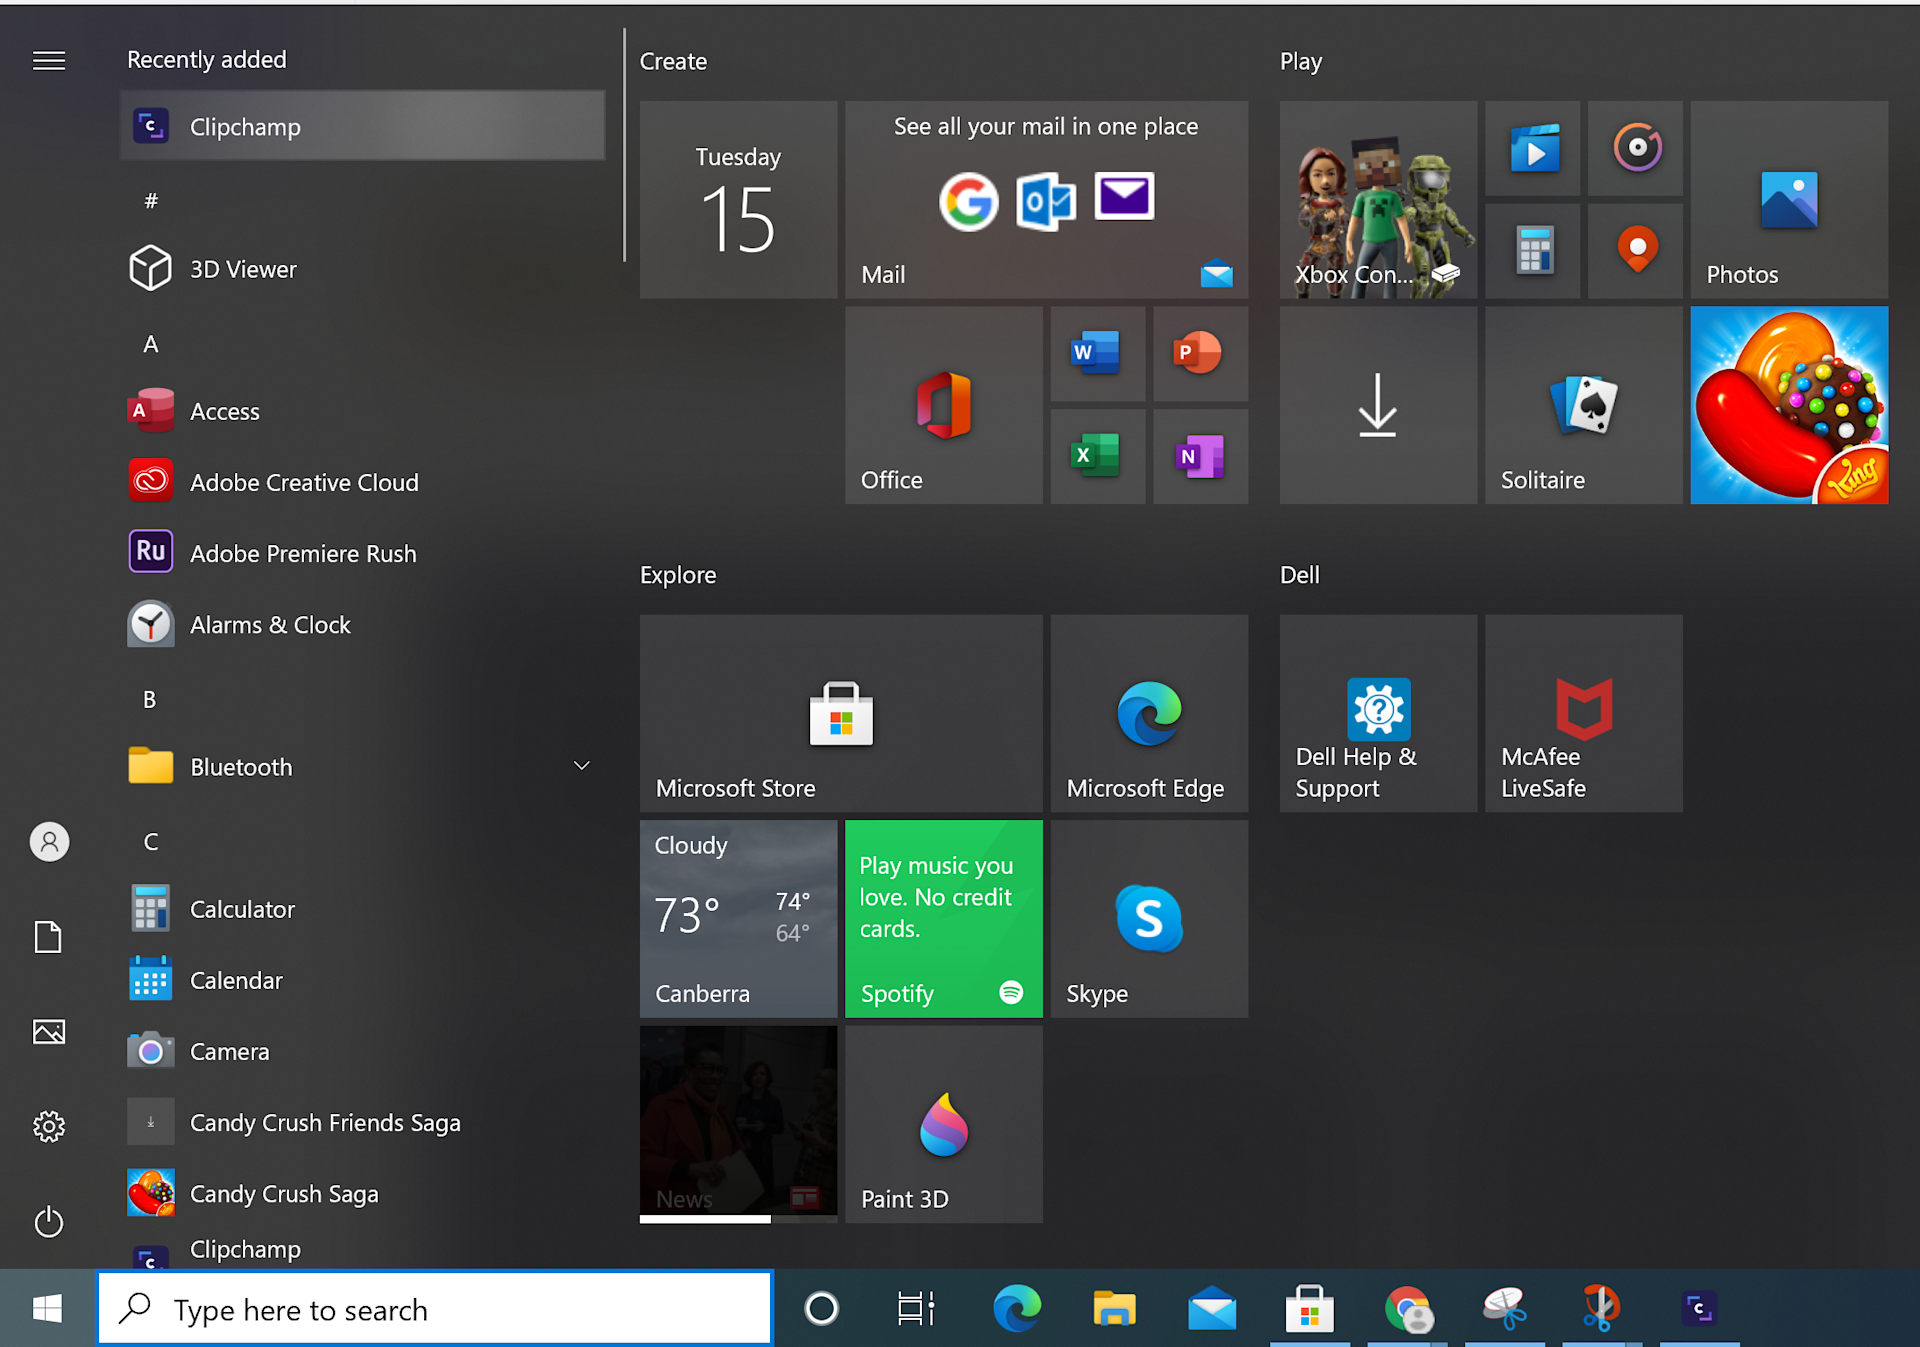Click the 'Type here to search' box

[435, 1309]
